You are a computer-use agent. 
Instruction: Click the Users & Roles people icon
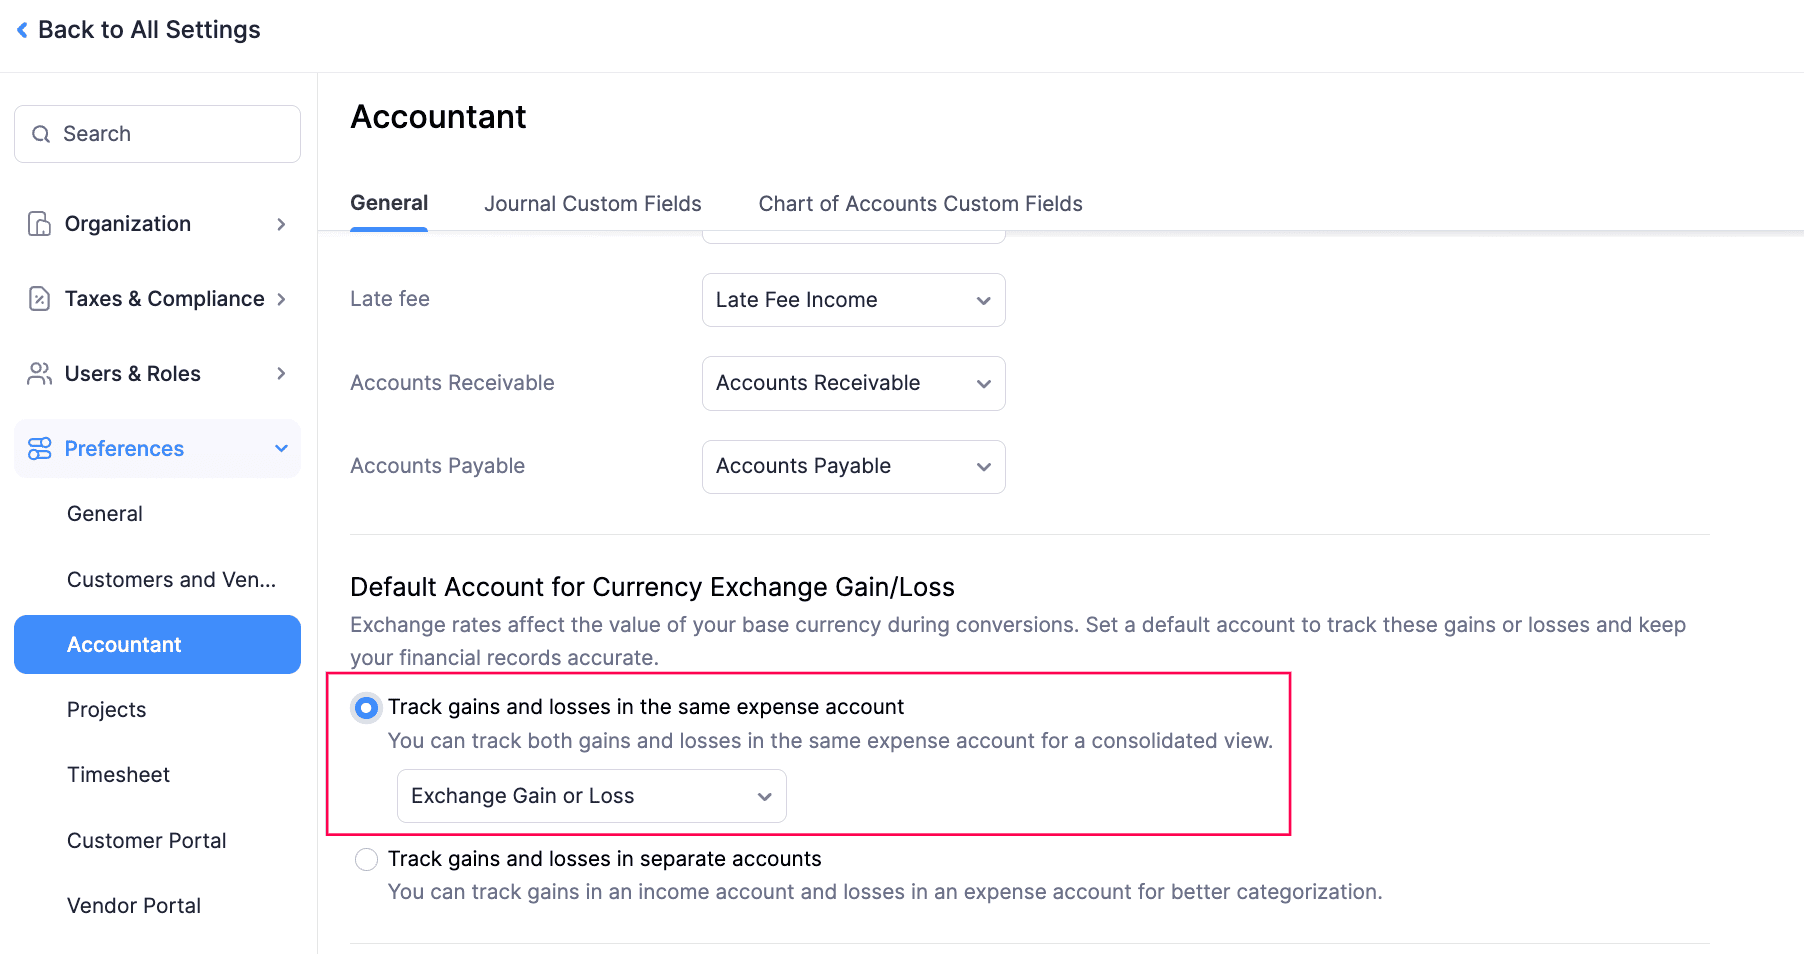click(39, 373)
